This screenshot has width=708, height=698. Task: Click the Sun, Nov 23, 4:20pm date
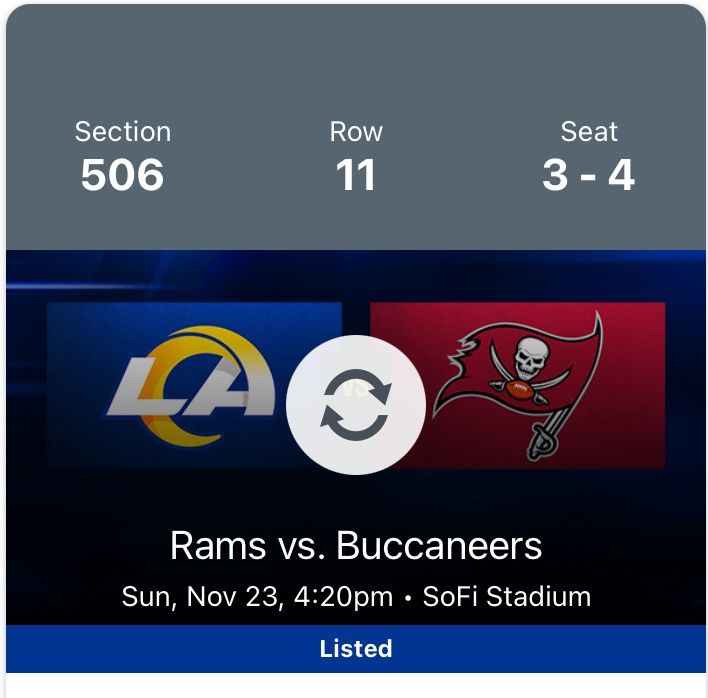(257, 597)
